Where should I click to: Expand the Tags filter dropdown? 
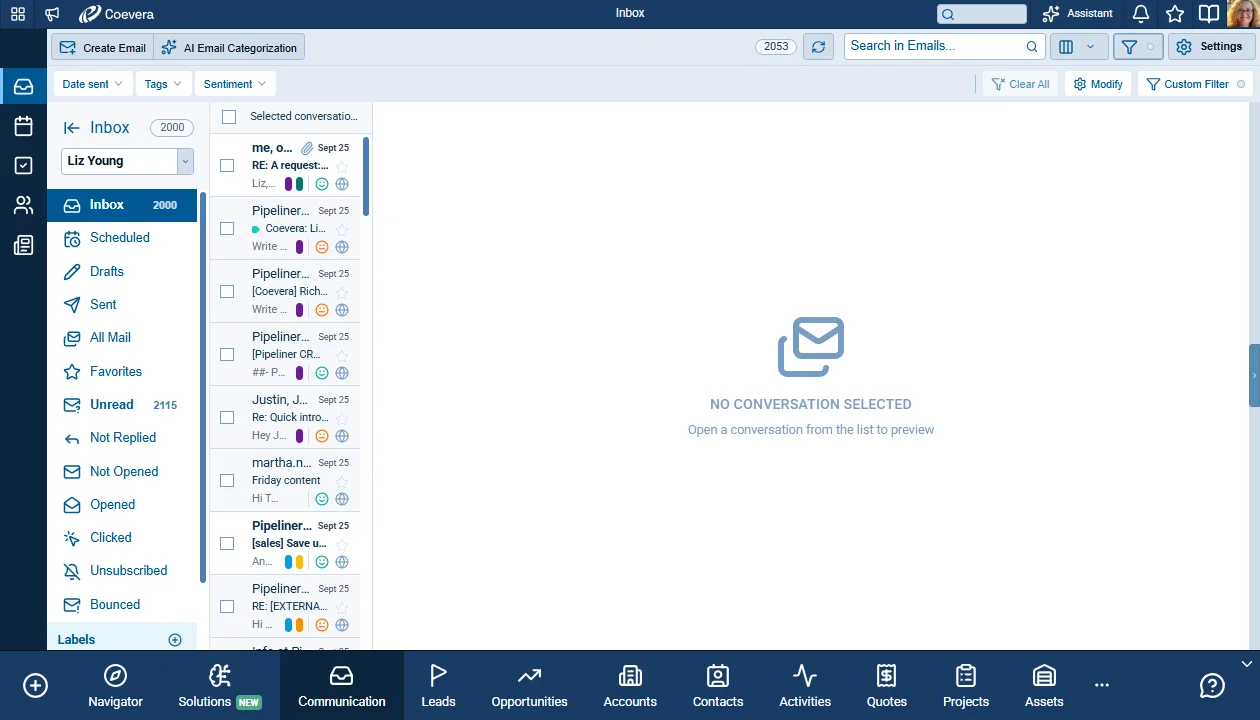point(163,84)
